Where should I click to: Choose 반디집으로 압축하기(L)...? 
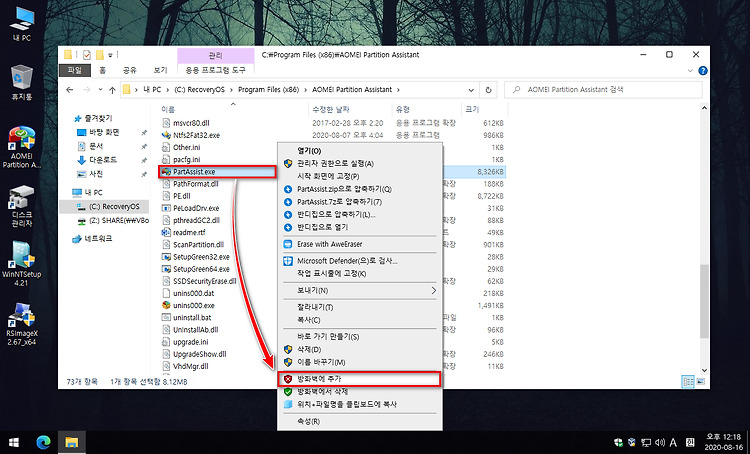tap(360, 214)
